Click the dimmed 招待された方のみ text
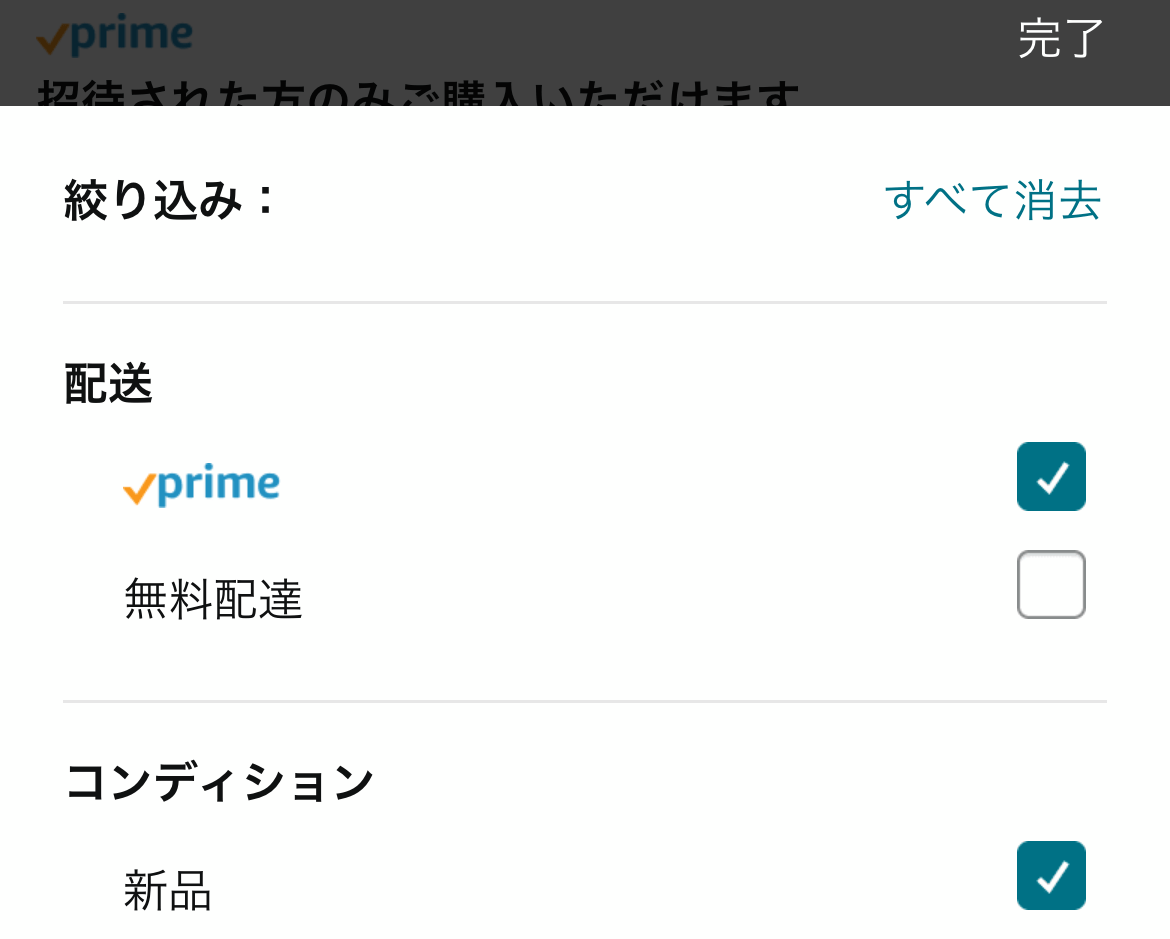Image resolution: width=1170 pixels, height=939 pixels. (x=420, y=94)
